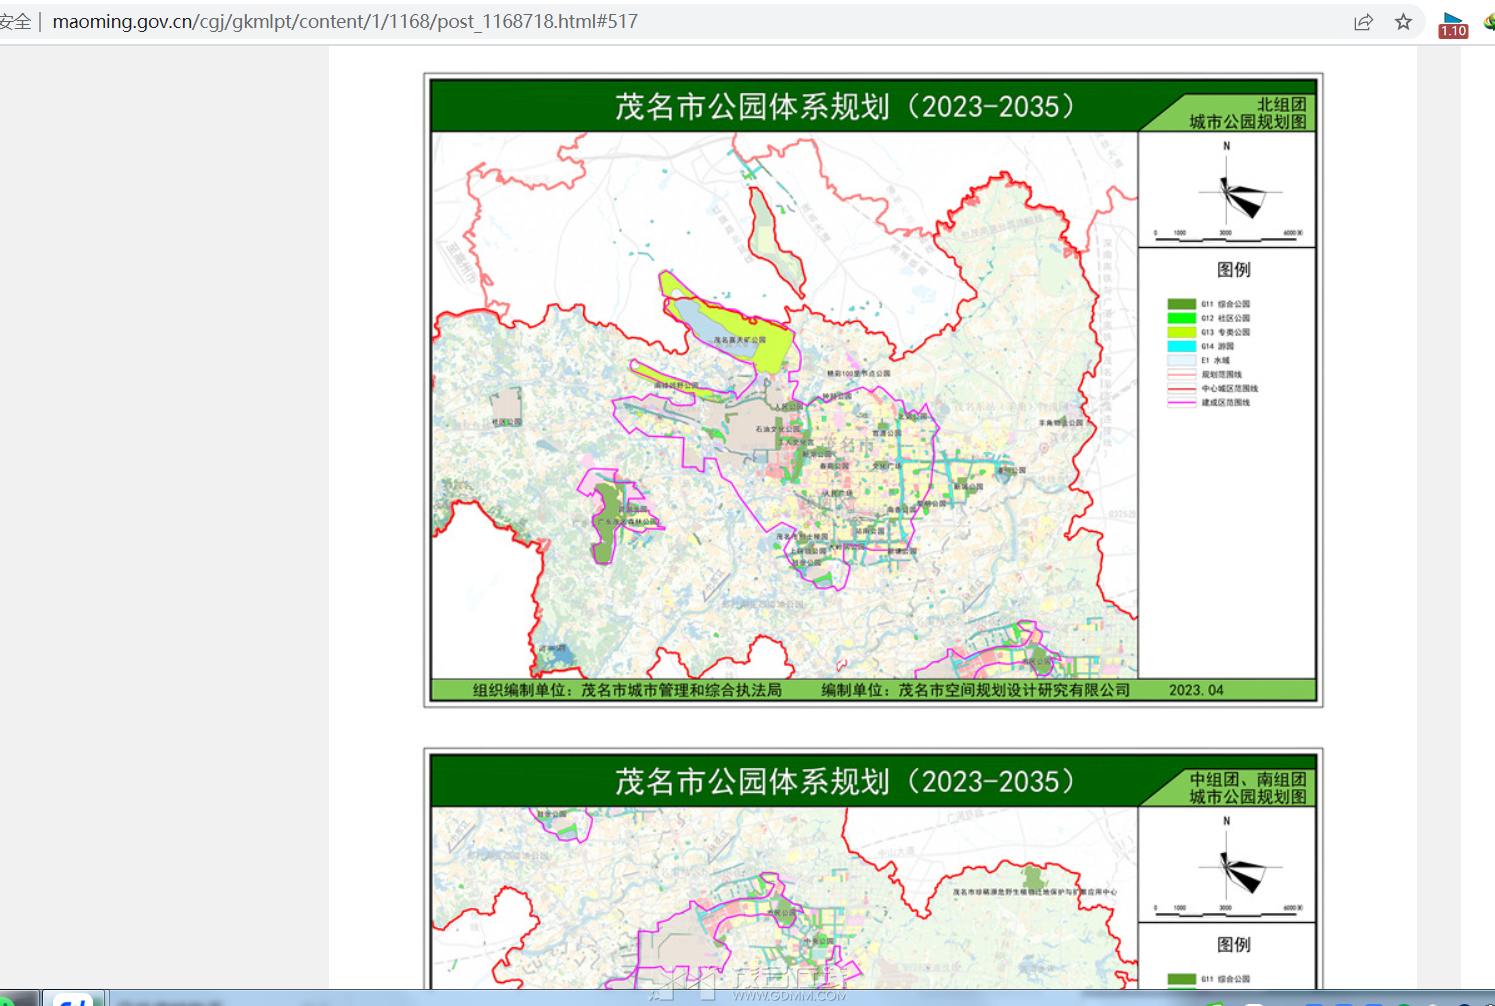Click the 中心城区范围线 legend line sample
1495x1006 pixels.
tap(1182, 388)
